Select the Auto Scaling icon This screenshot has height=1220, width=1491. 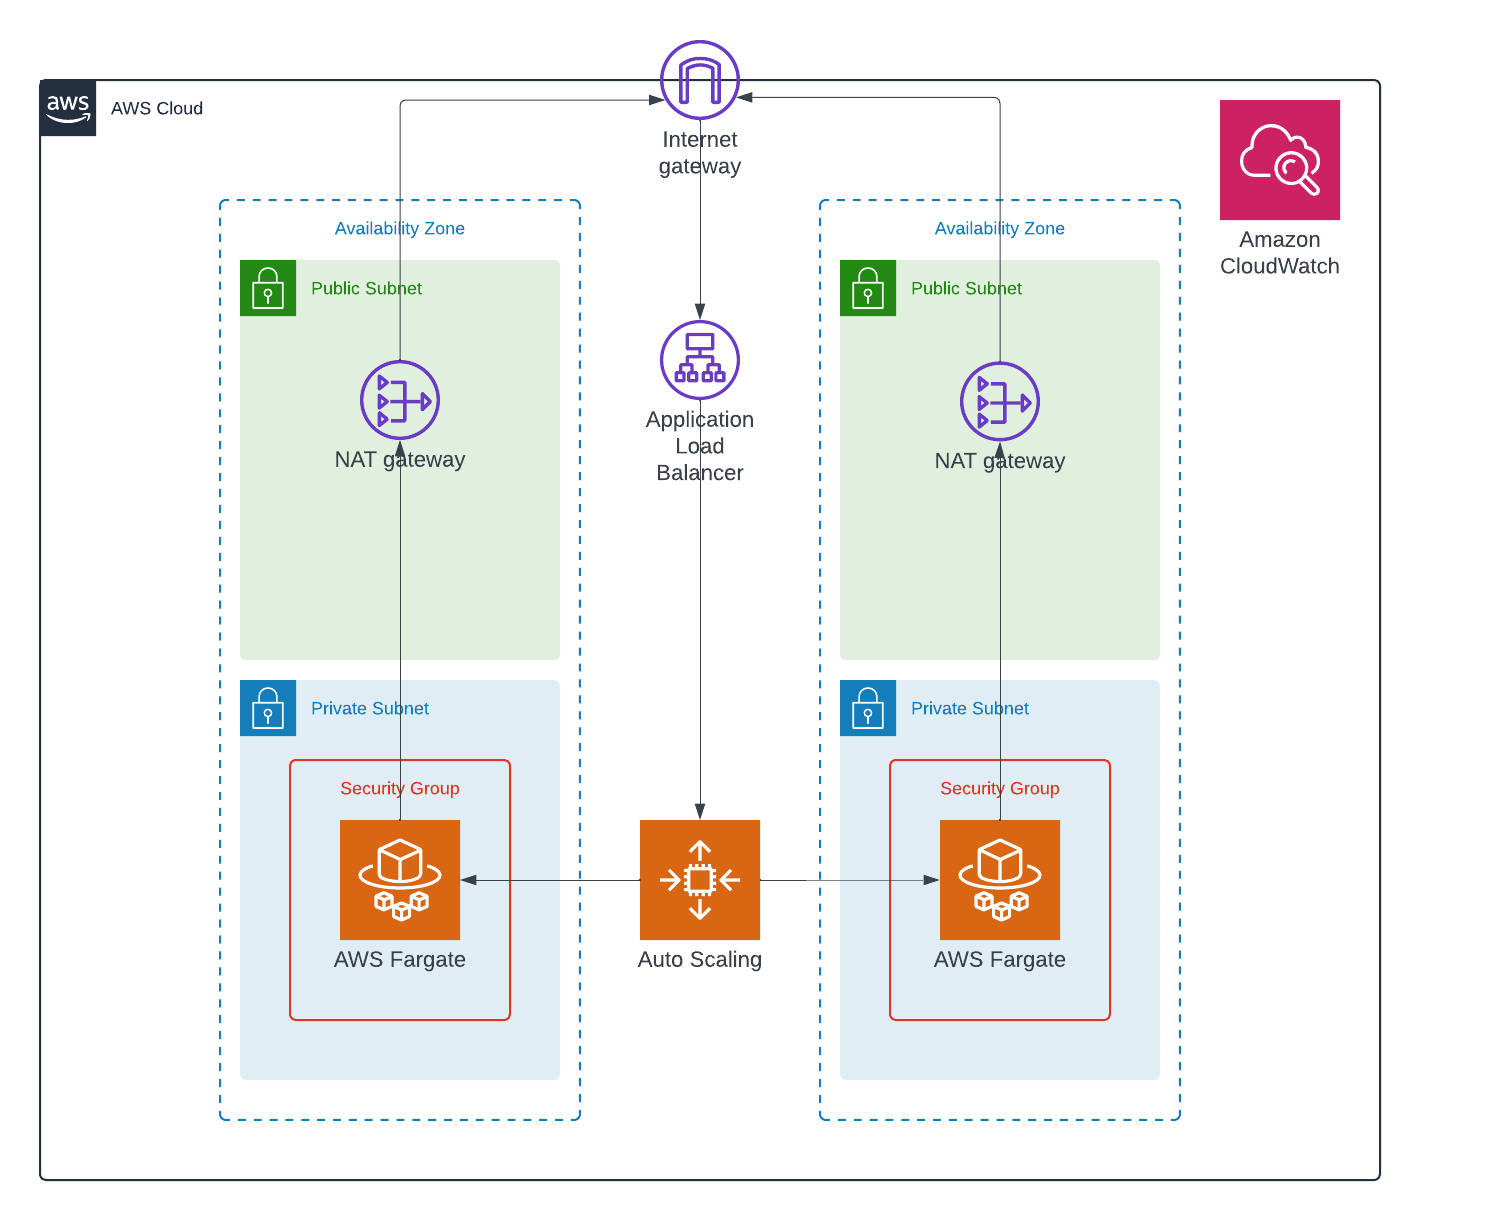[700, 880]
